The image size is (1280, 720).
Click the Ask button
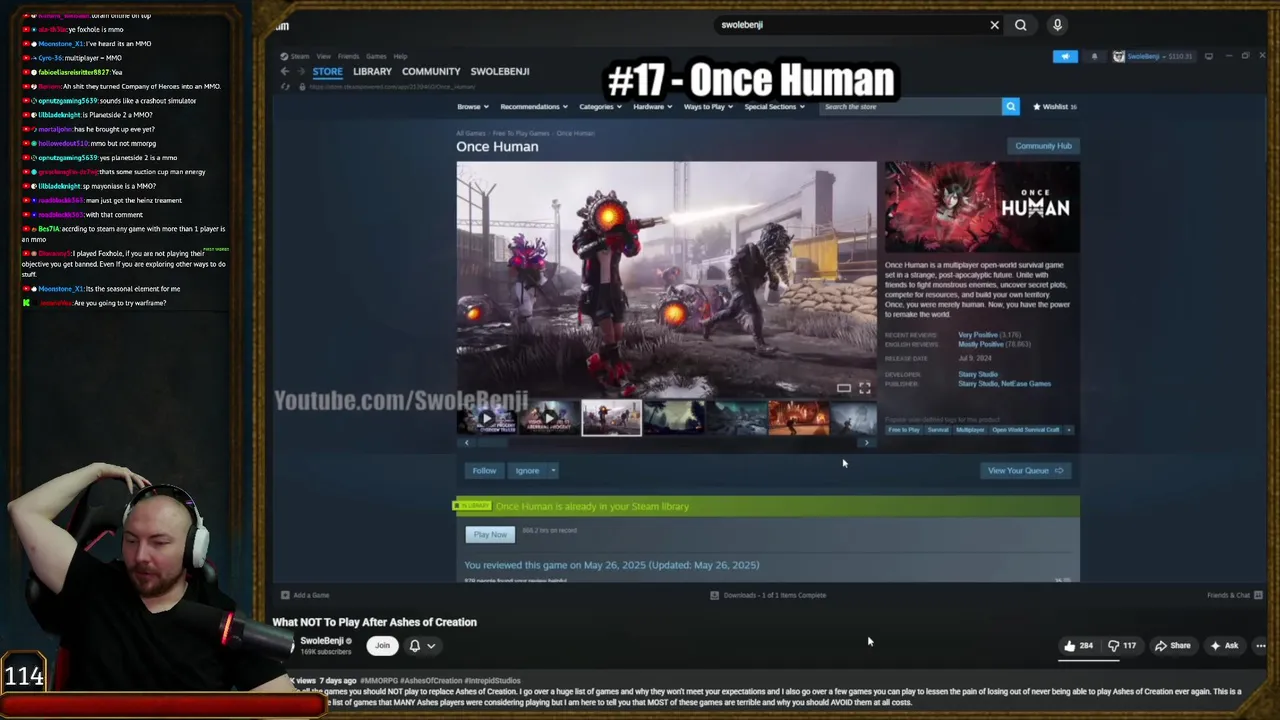1225,646
